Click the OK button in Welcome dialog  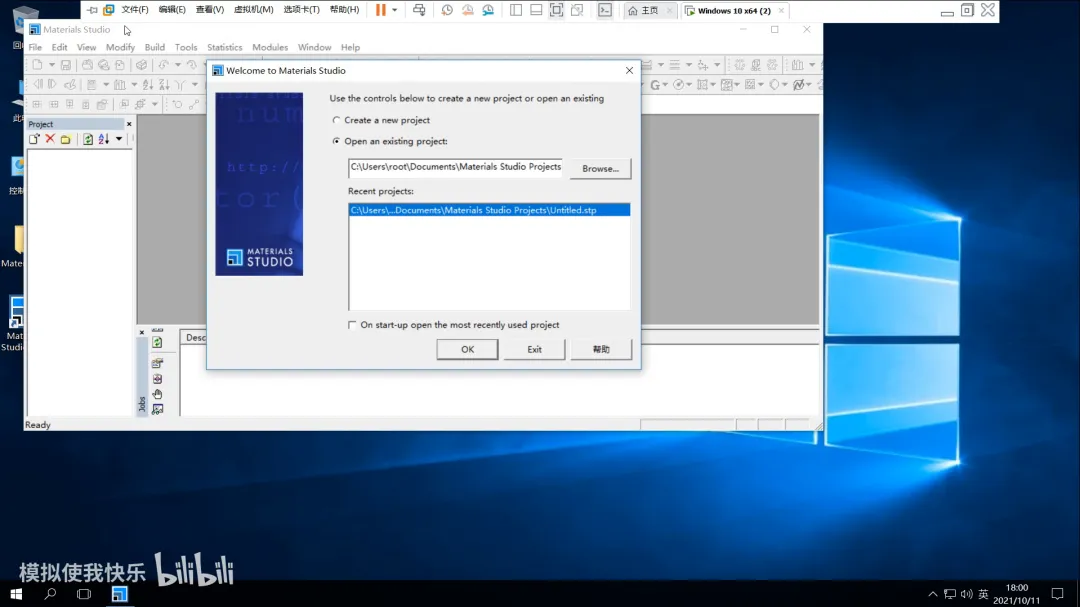point(467,349)
